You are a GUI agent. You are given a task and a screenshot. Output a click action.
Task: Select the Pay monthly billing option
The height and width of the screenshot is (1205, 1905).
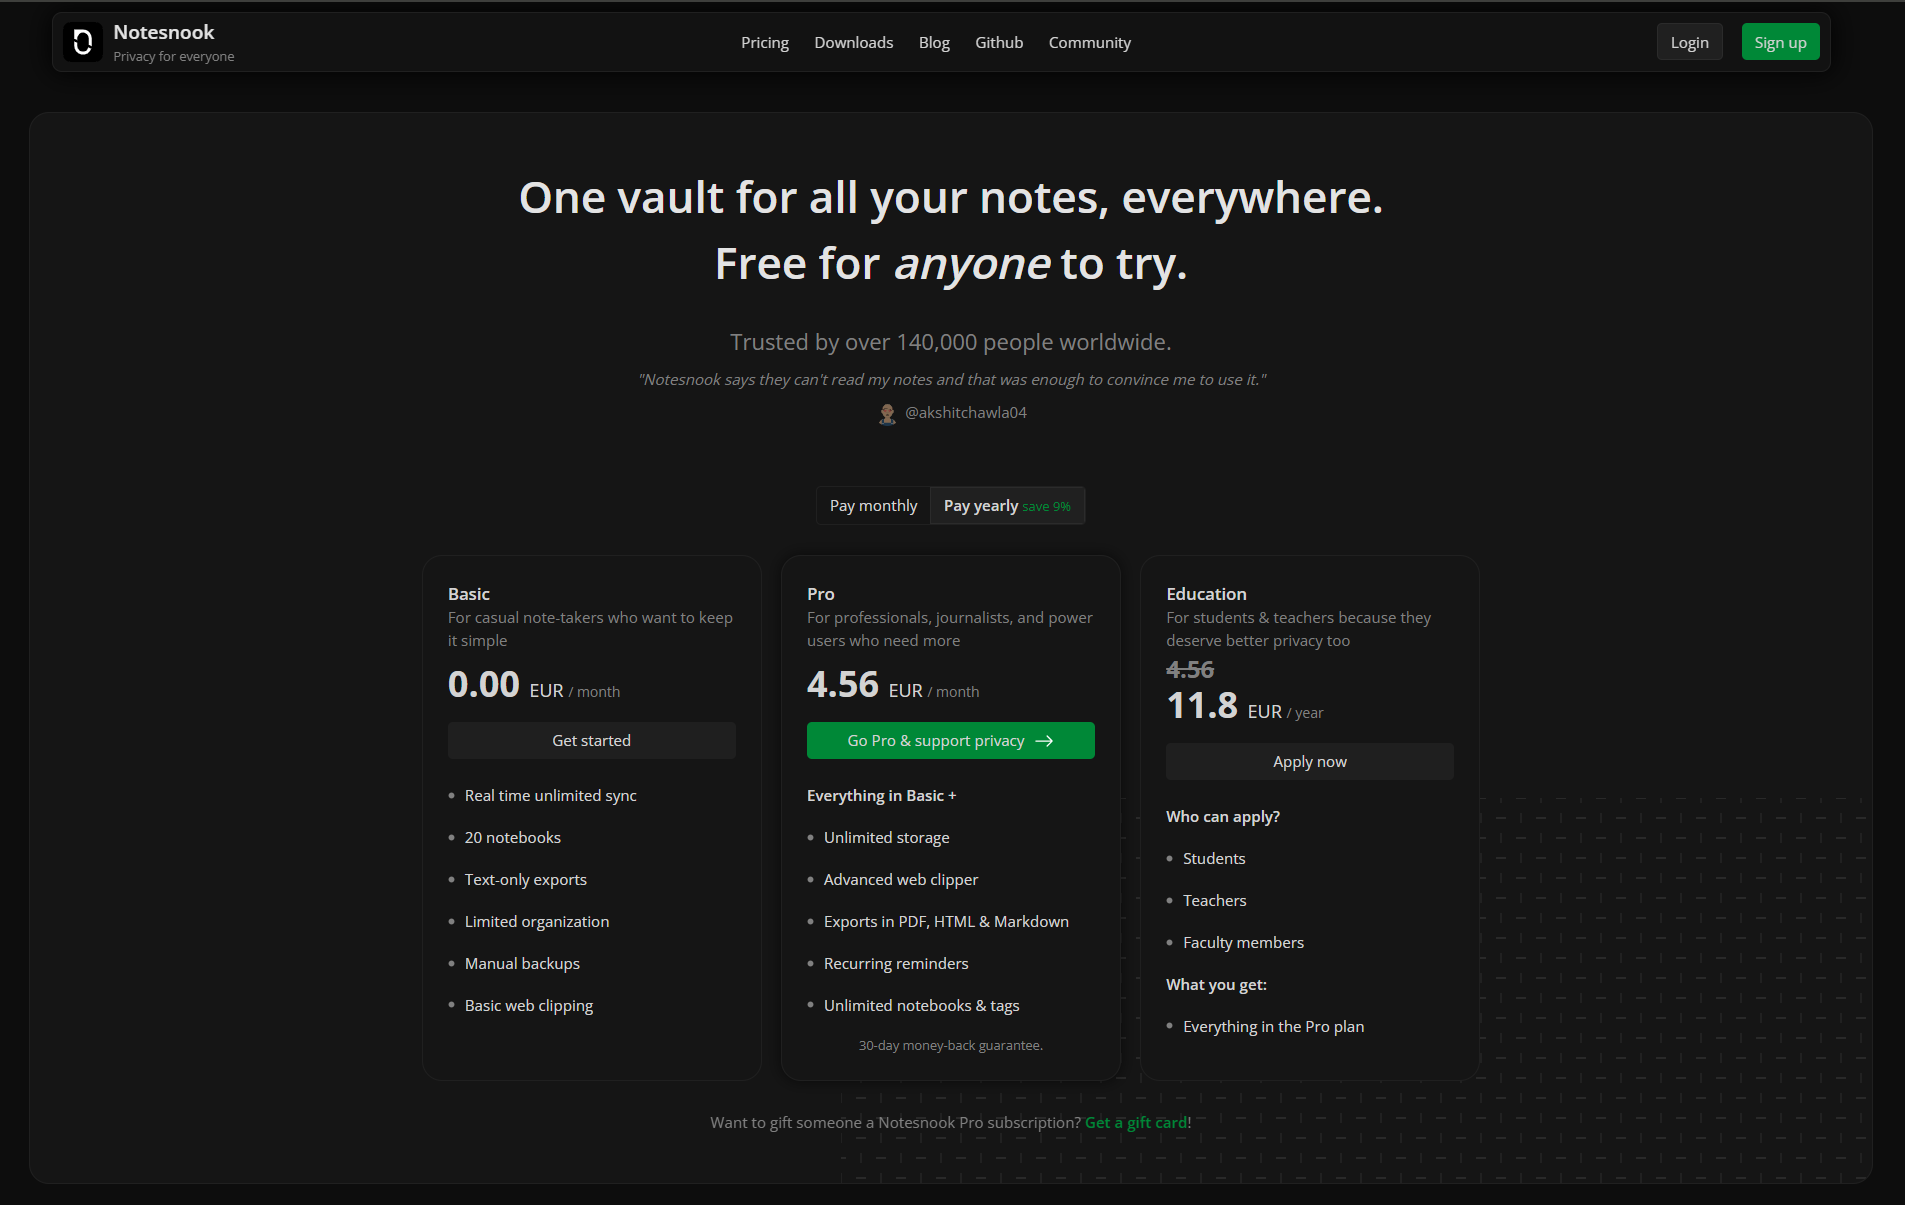click(x=873, y=506)
